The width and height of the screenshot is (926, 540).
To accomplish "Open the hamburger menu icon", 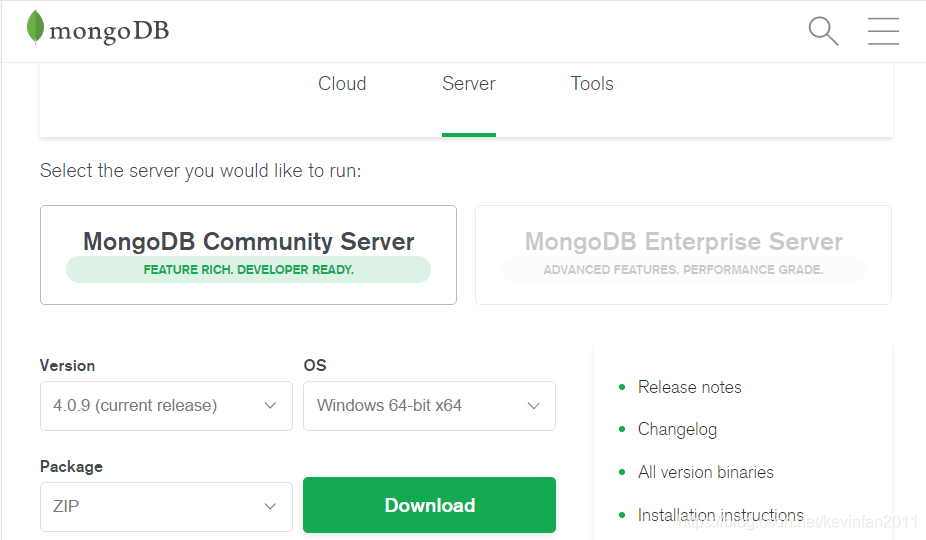I will click(x=883, y=31).
